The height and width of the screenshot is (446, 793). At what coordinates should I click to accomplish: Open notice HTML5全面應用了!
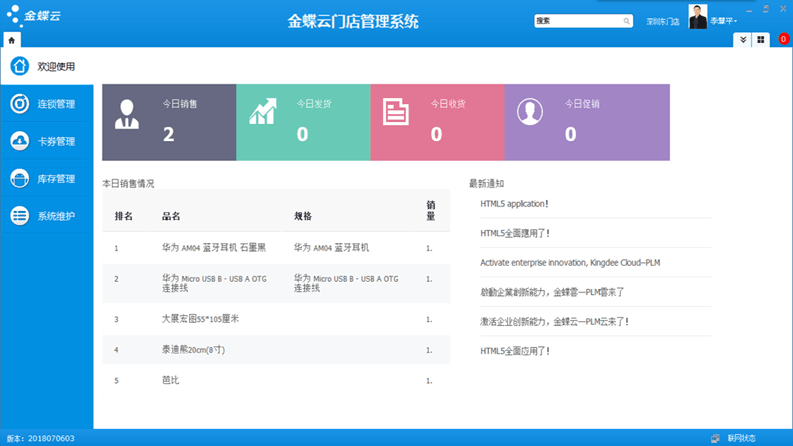pyautogui.click(x=515, y=233)
